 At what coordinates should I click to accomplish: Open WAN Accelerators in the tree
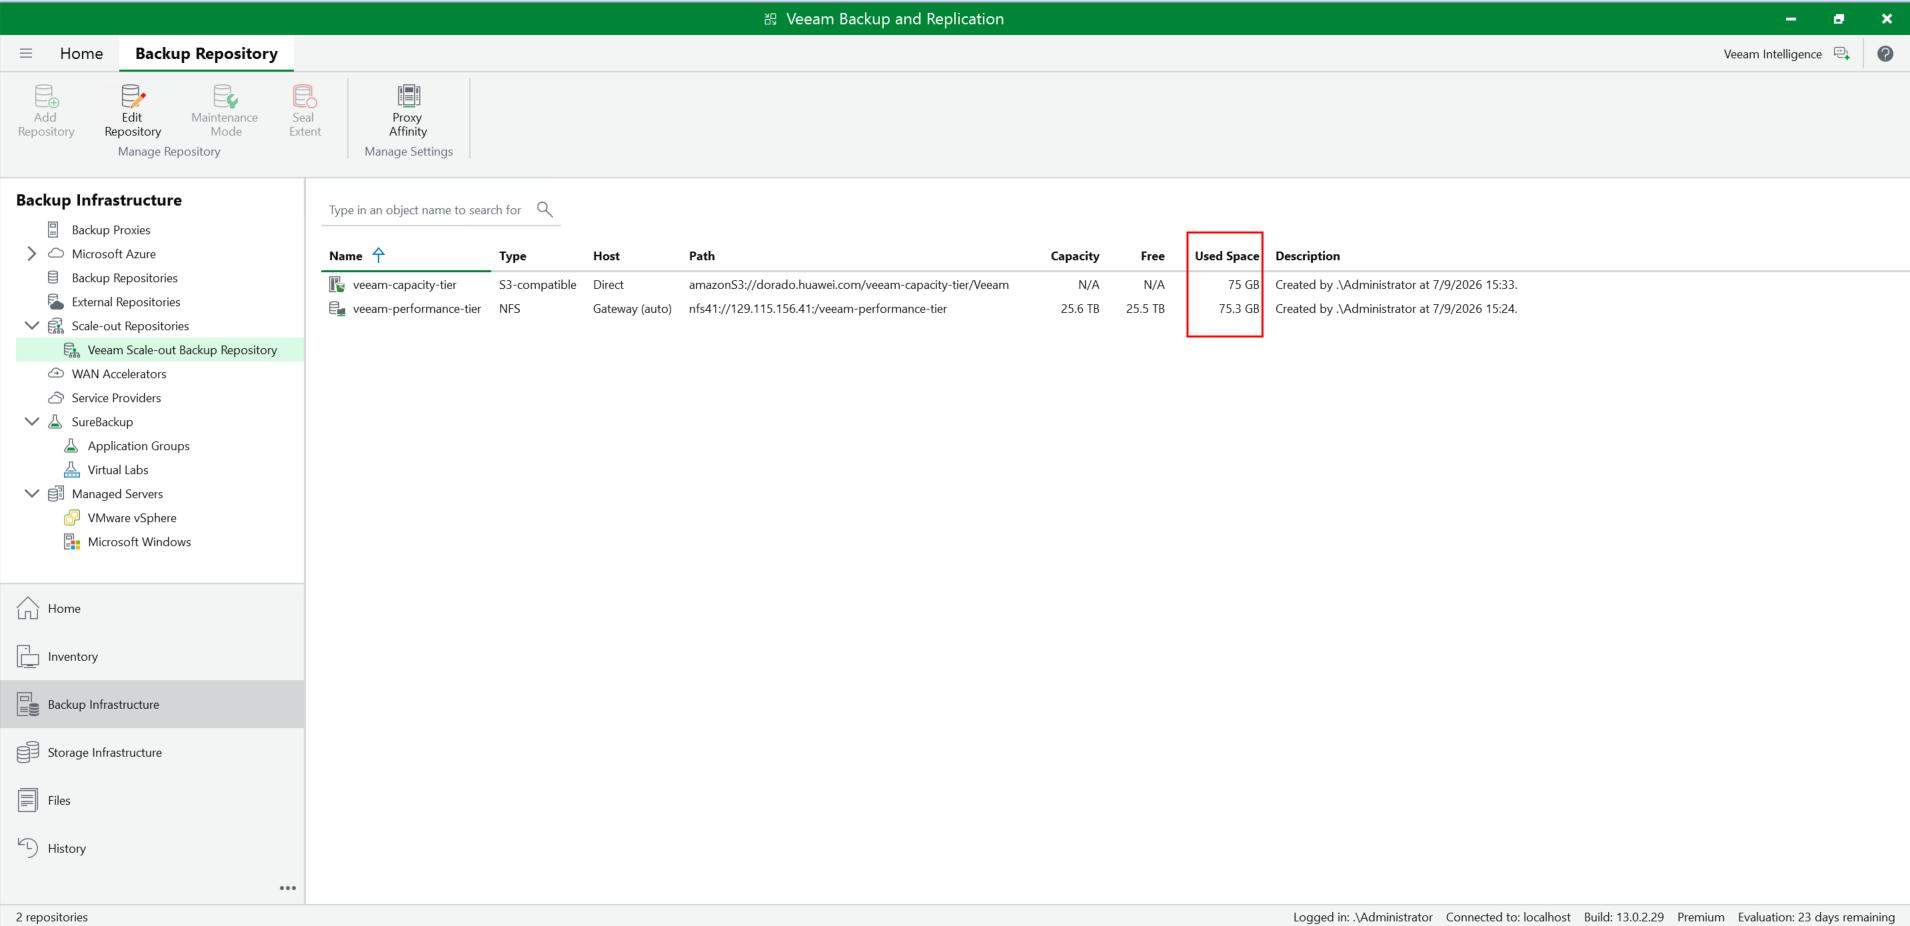(119, 374)
